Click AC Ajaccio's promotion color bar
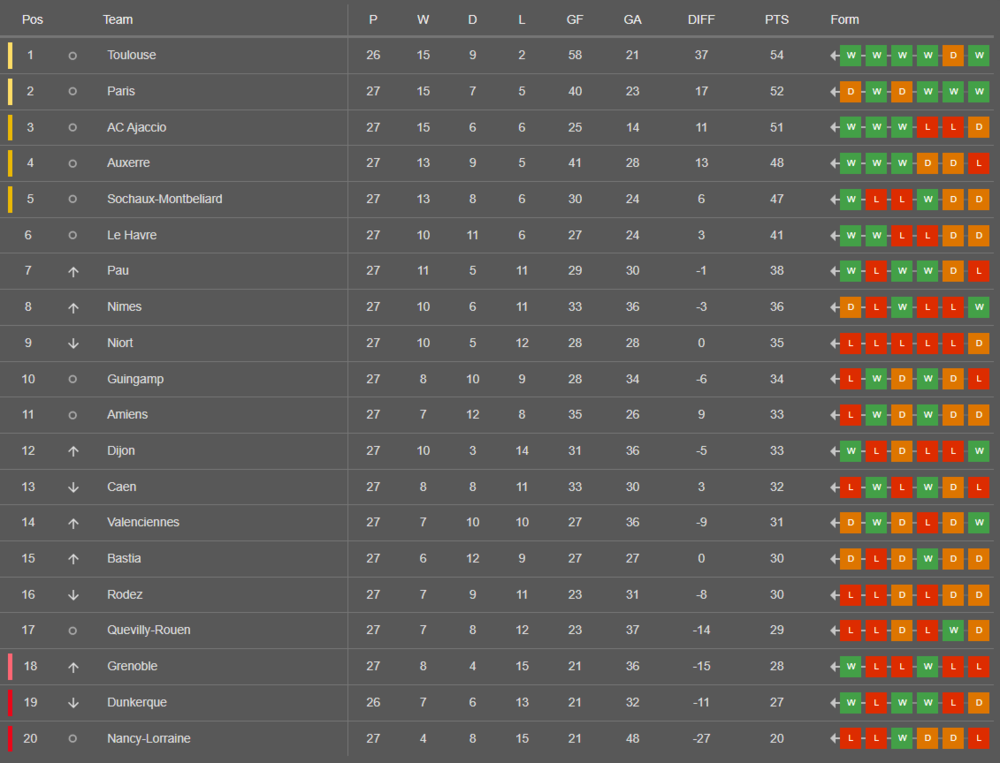Screen dimensions: 1000x763 10,127
